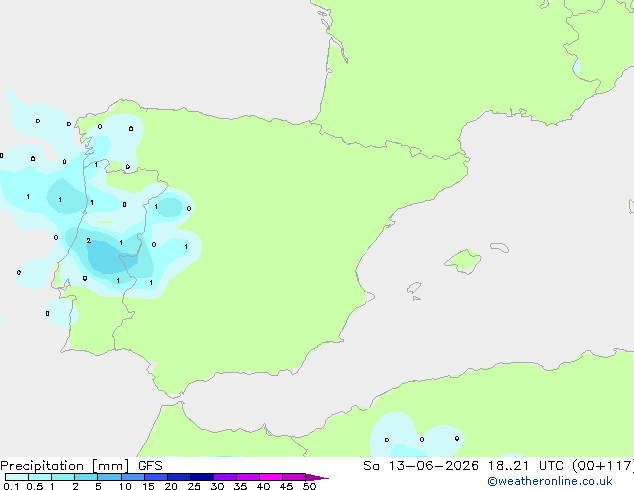The image size is (634, 490).
Task: Click the 25–30 mm dark blue swatch
Action: tap(202, 477)
